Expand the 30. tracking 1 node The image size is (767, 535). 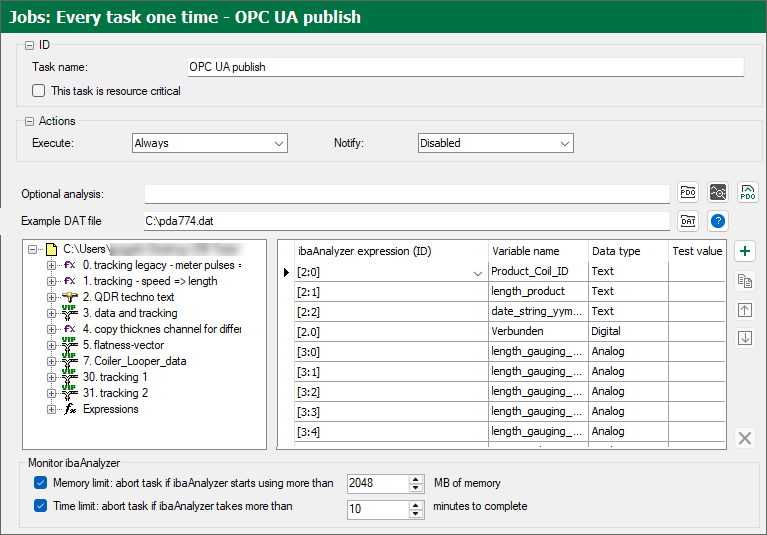tap(51, 378)
